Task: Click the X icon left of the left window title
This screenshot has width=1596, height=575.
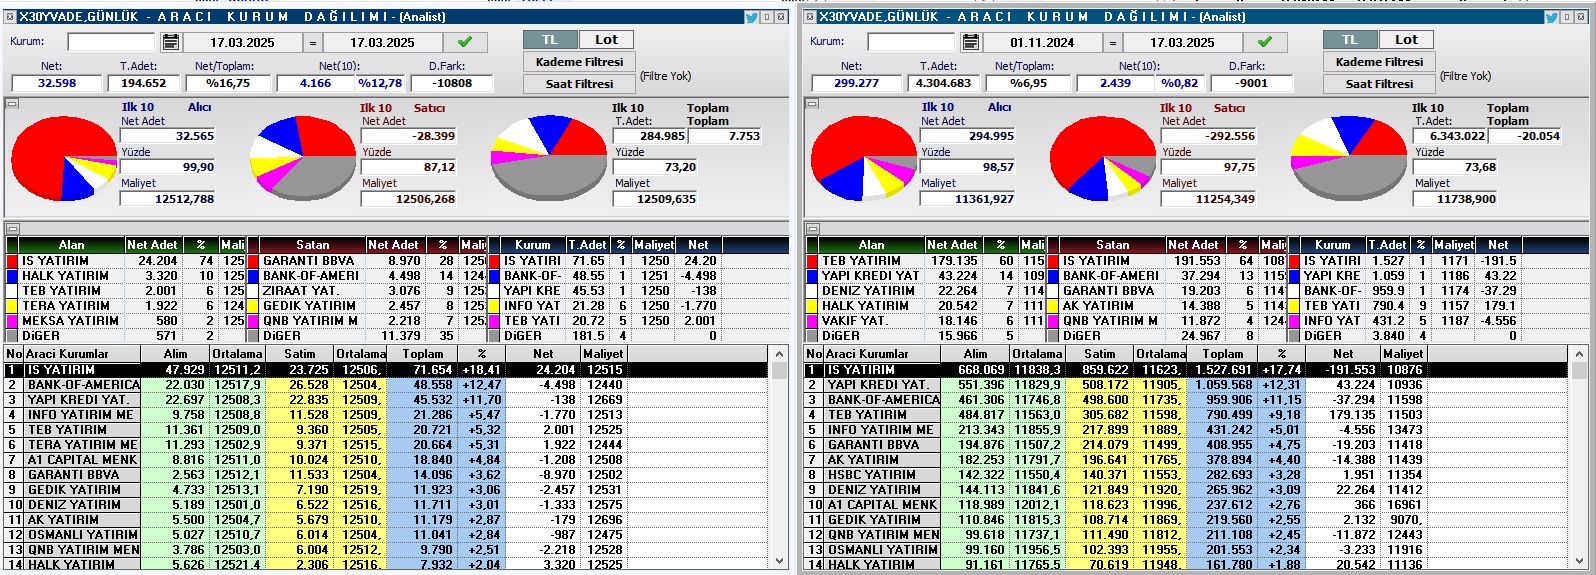Action: click(11, 17)
